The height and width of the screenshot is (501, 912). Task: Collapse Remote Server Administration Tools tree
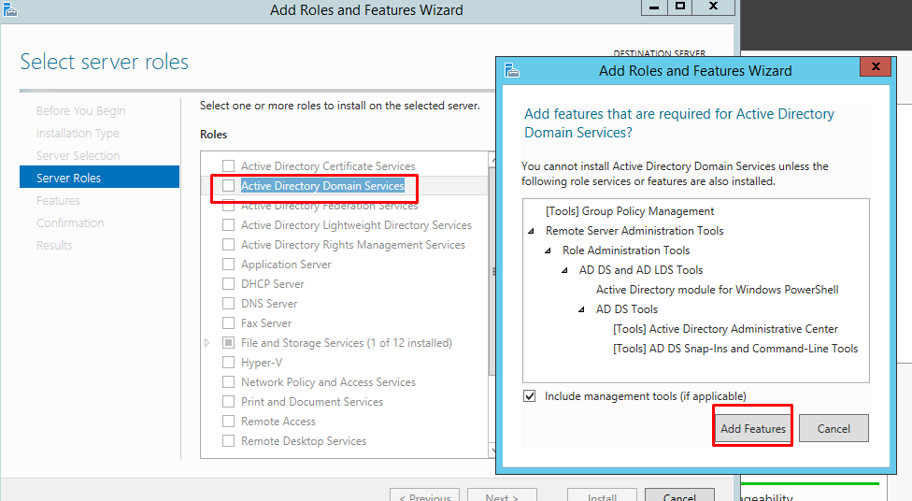pos(533,231)
